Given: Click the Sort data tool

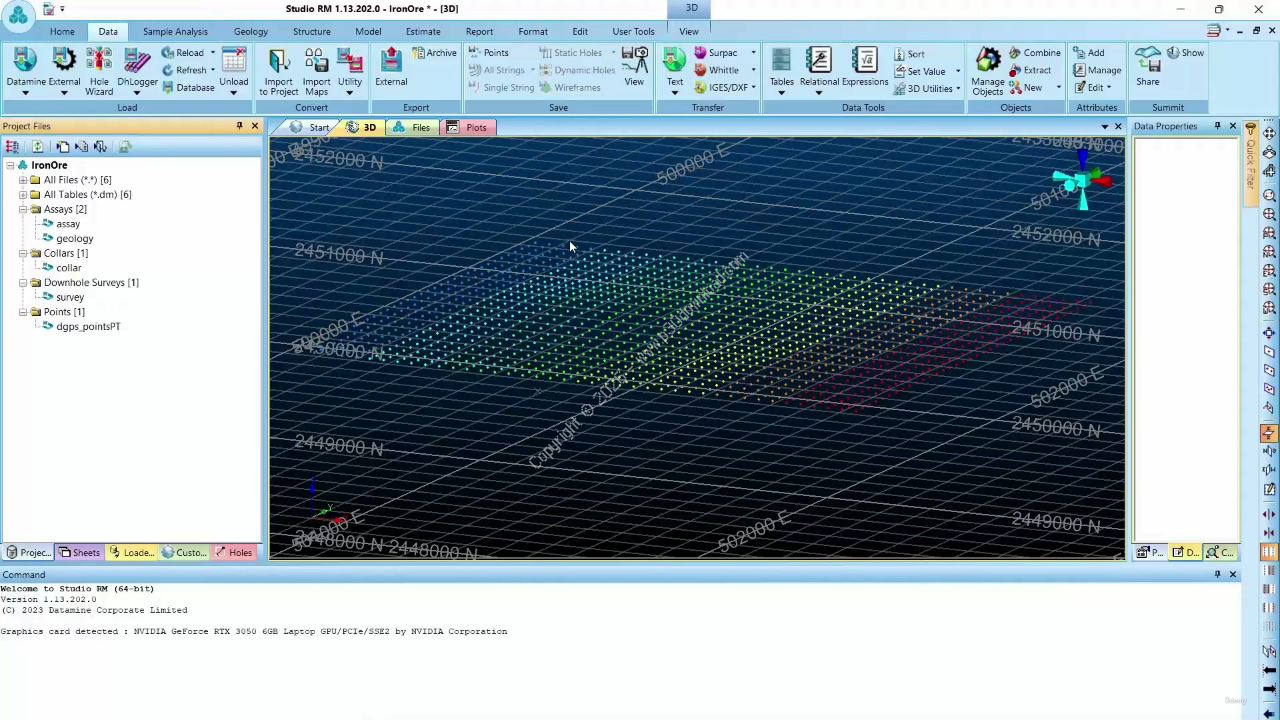Looking at the screenshot, I should (908, 54).
